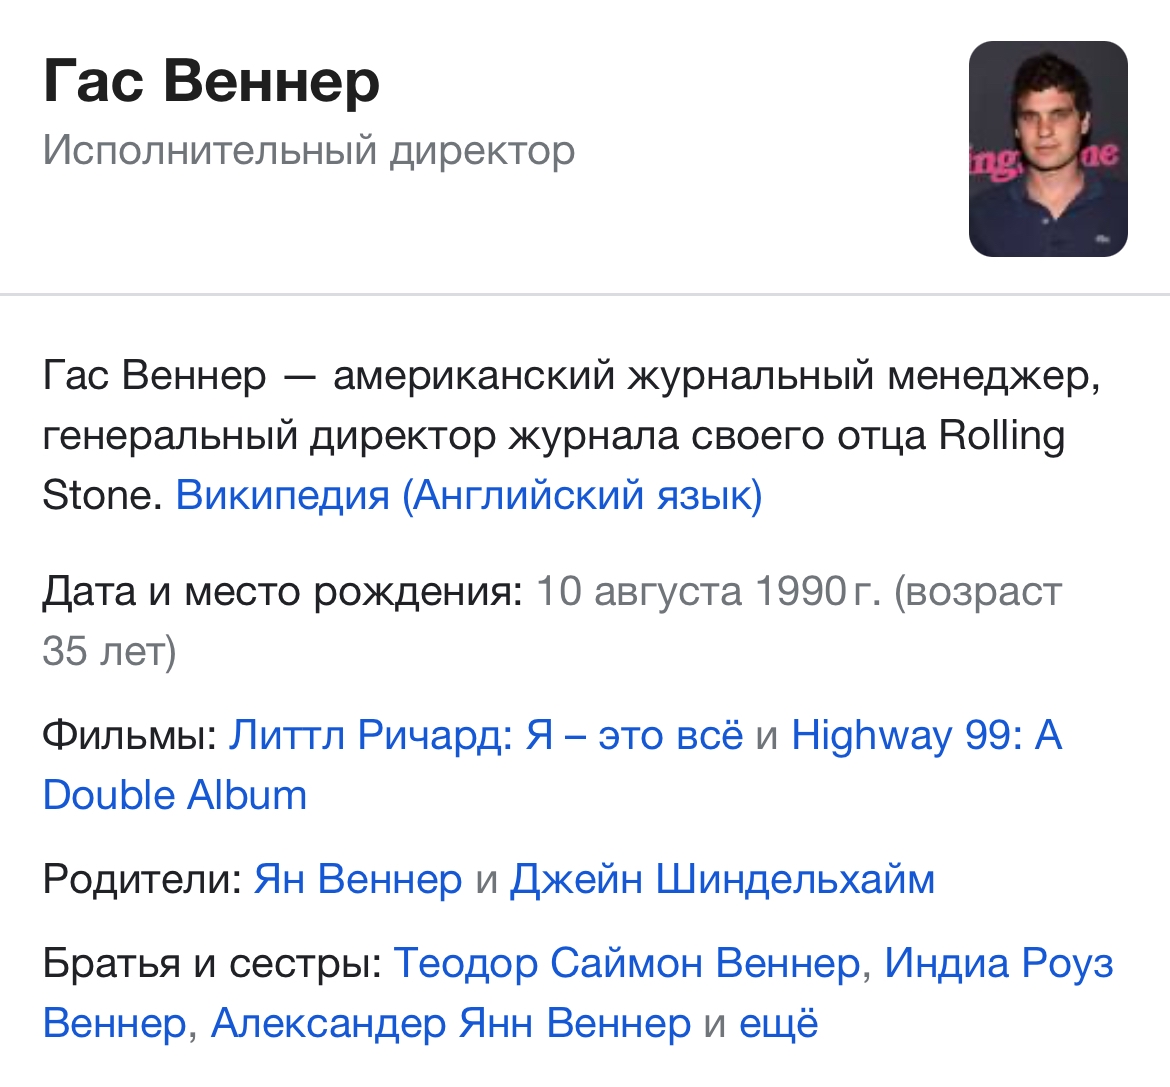Click the heading Гас Веннер

(x=211, y=82)
